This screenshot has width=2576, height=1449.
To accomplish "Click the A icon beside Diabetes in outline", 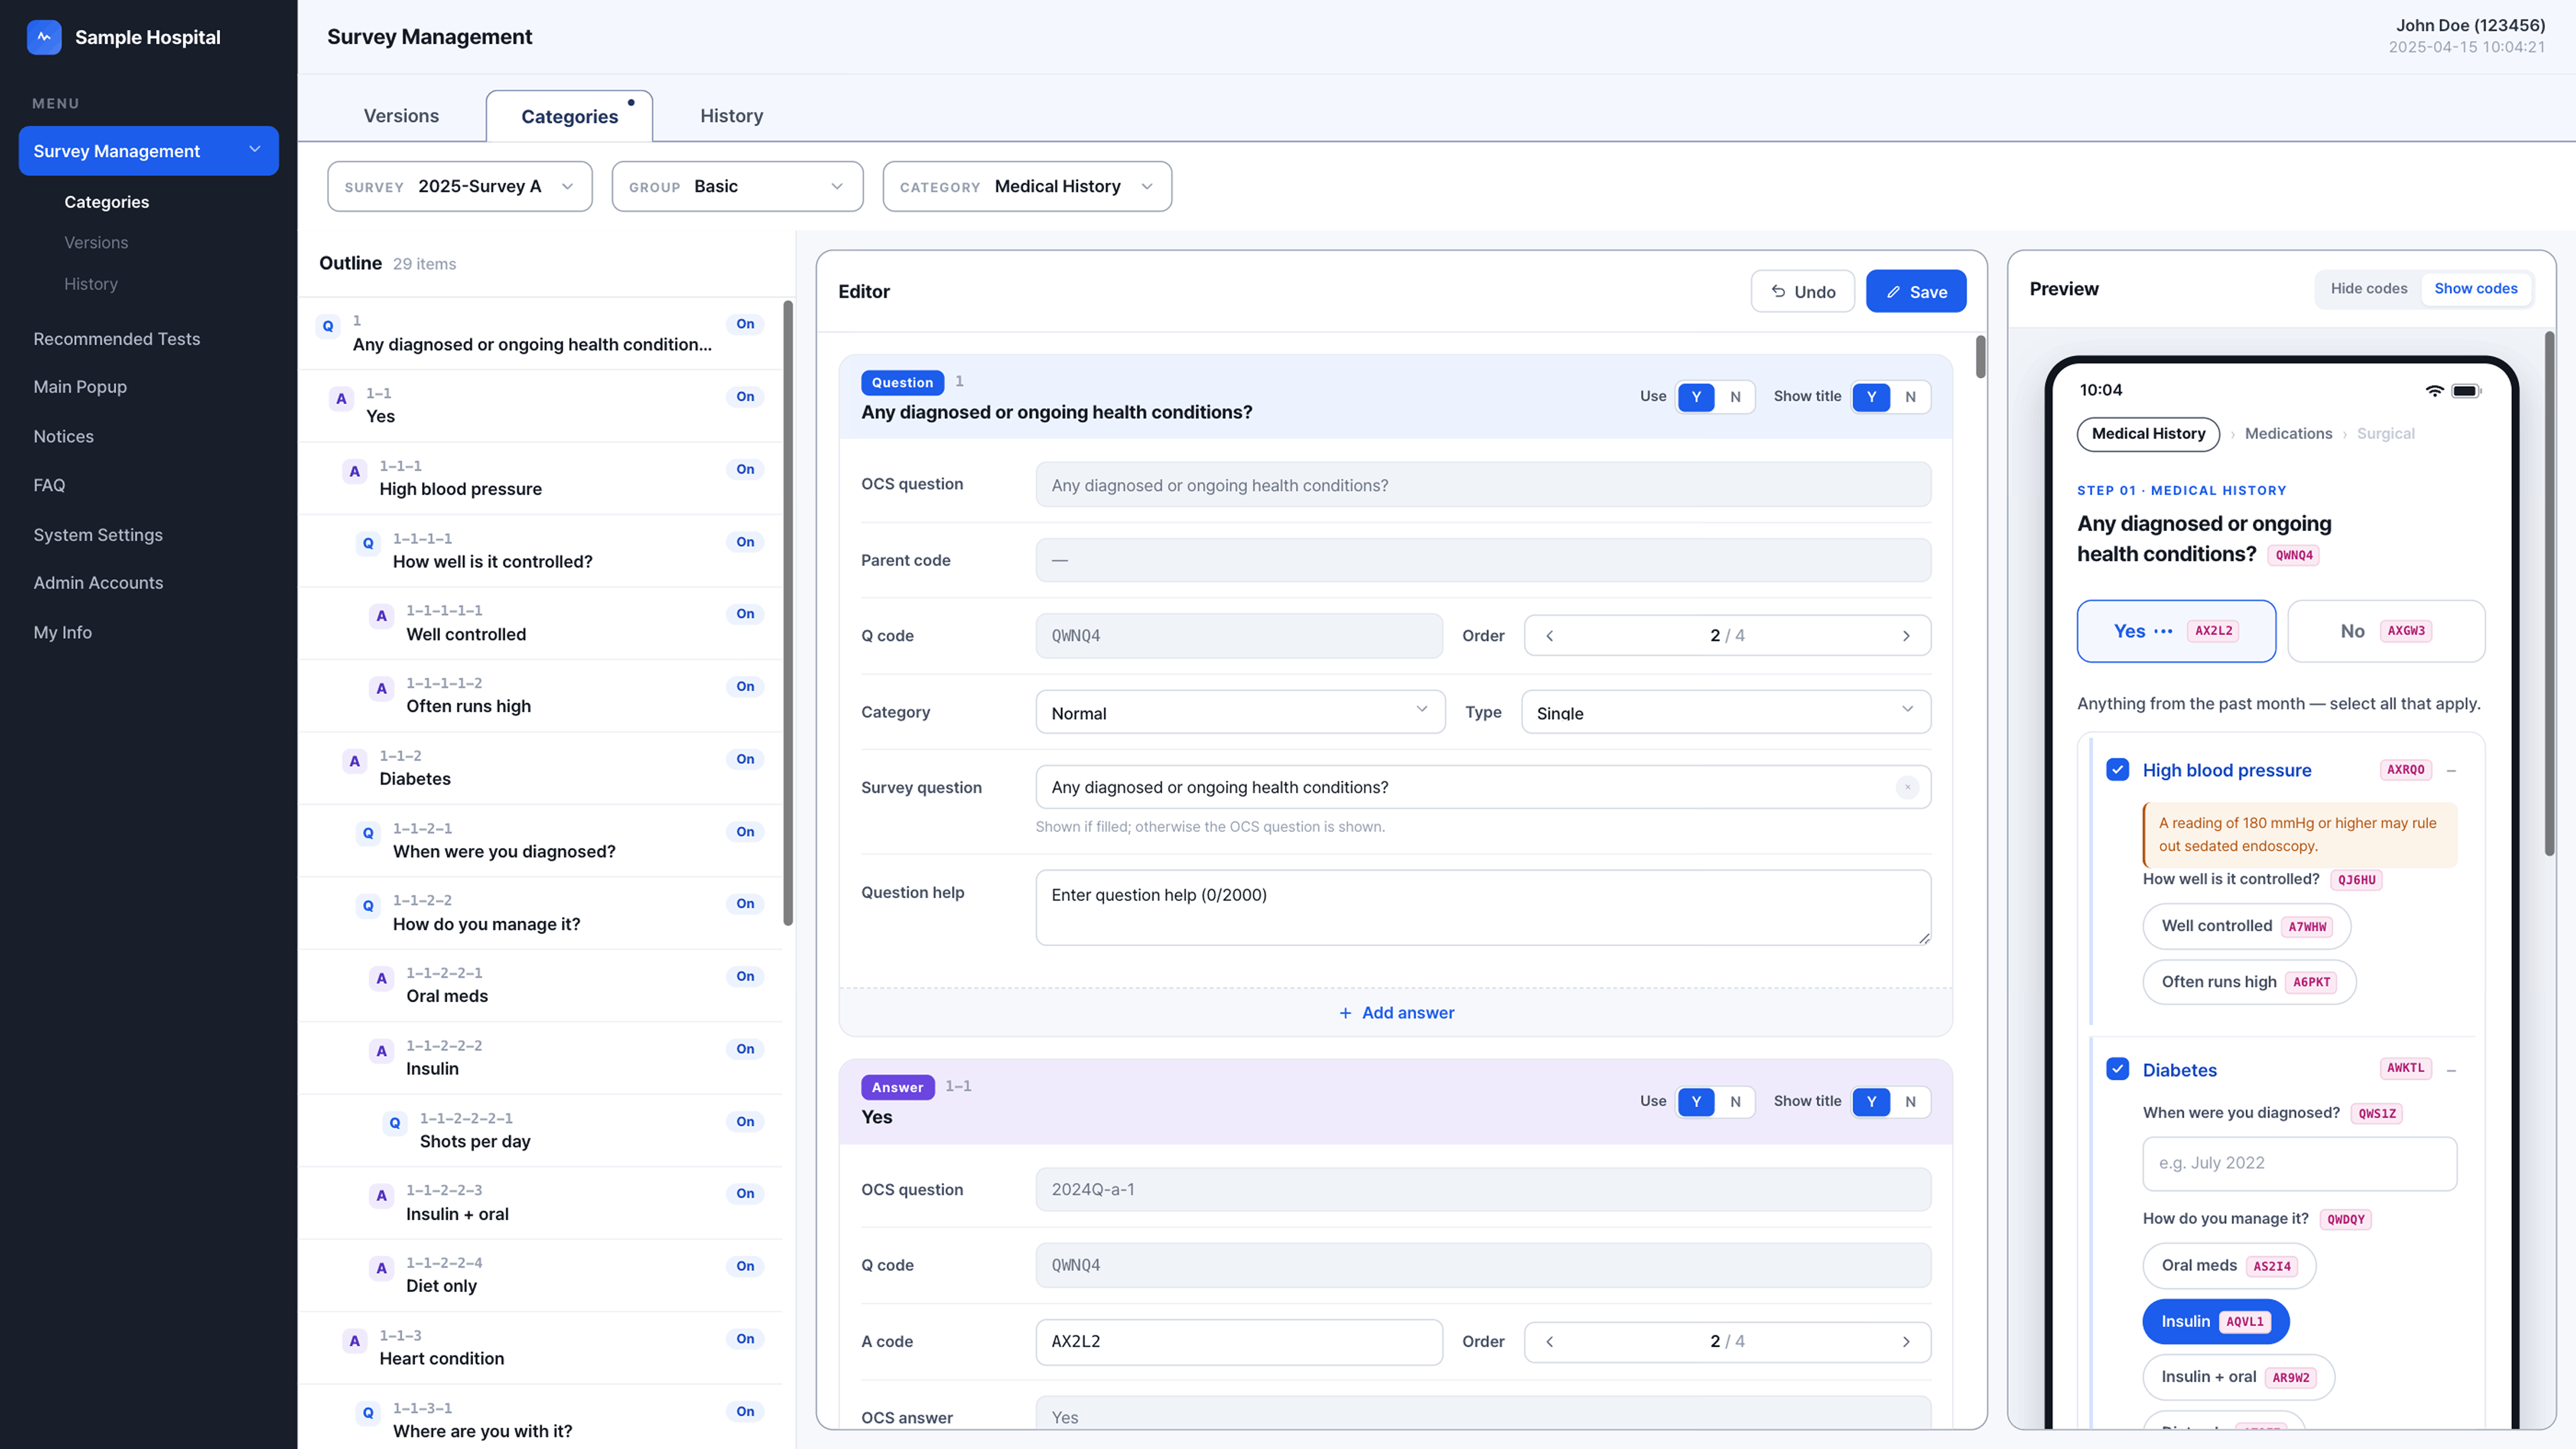I will click(354, 761).
